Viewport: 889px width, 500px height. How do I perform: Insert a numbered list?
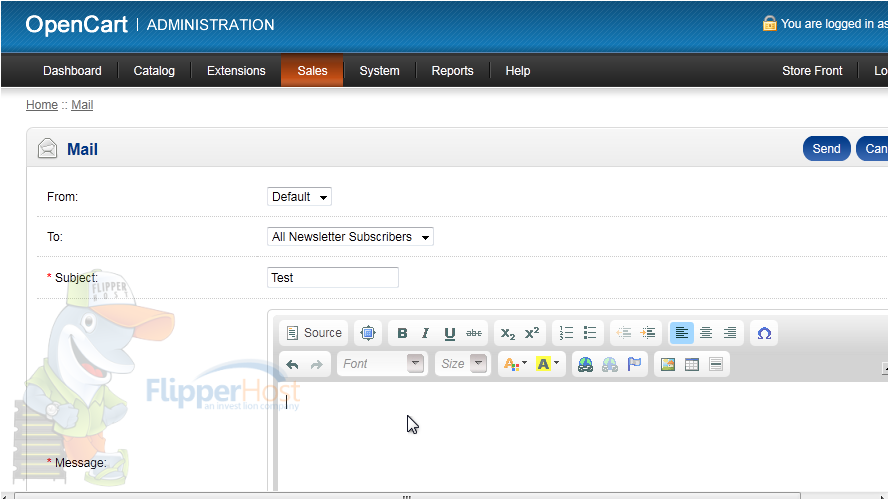point(566,333)
